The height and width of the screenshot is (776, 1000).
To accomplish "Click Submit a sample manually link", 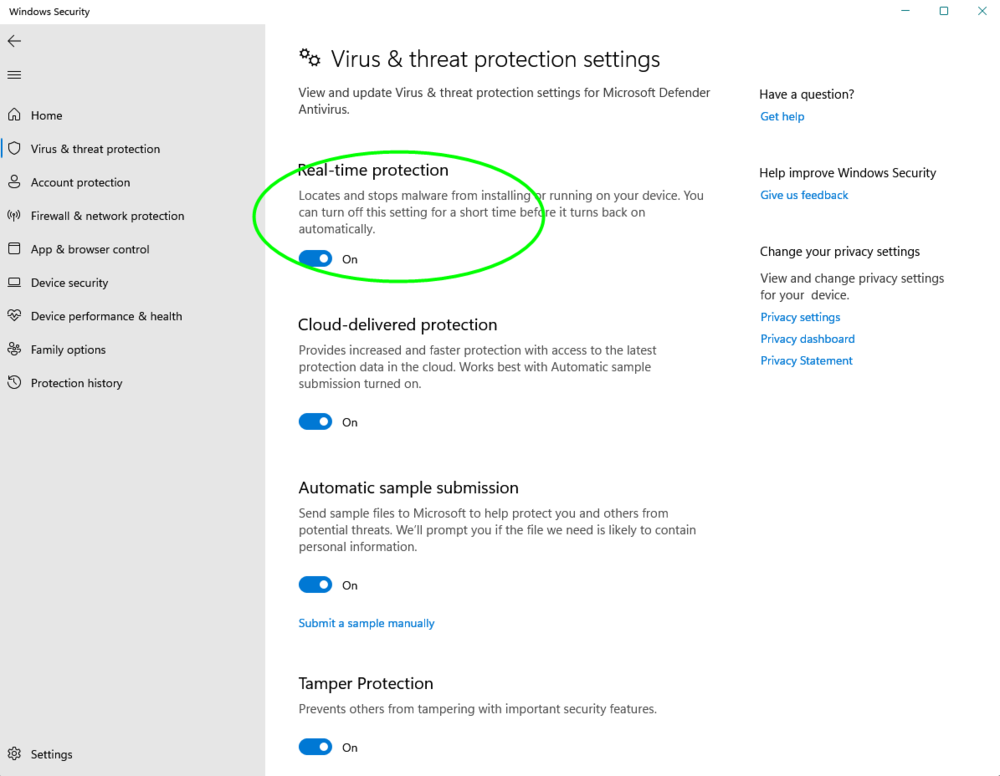I will [x=366, y=623].
